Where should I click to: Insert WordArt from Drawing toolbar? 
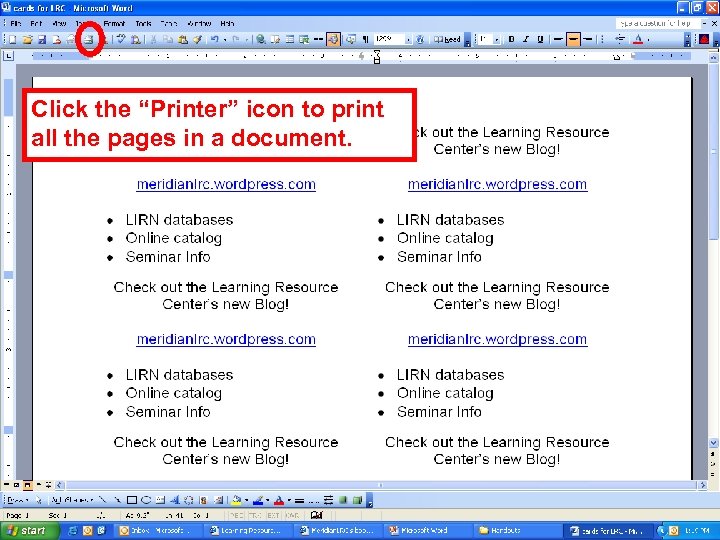[174, 500]
